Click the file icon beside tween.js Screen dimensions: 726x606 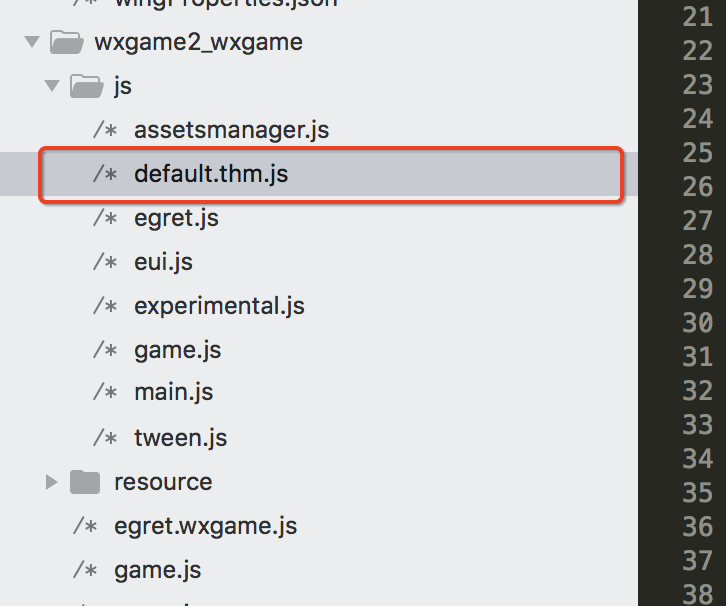106,438
